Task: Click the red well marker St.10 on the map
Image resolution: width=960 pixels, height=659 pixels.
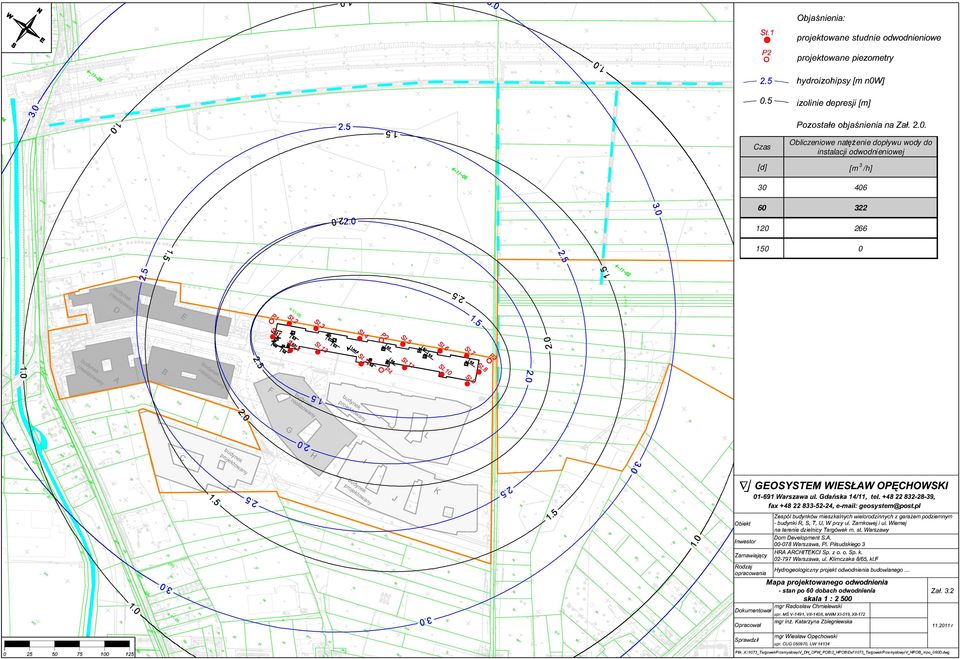Action: [x=441, y=374]
